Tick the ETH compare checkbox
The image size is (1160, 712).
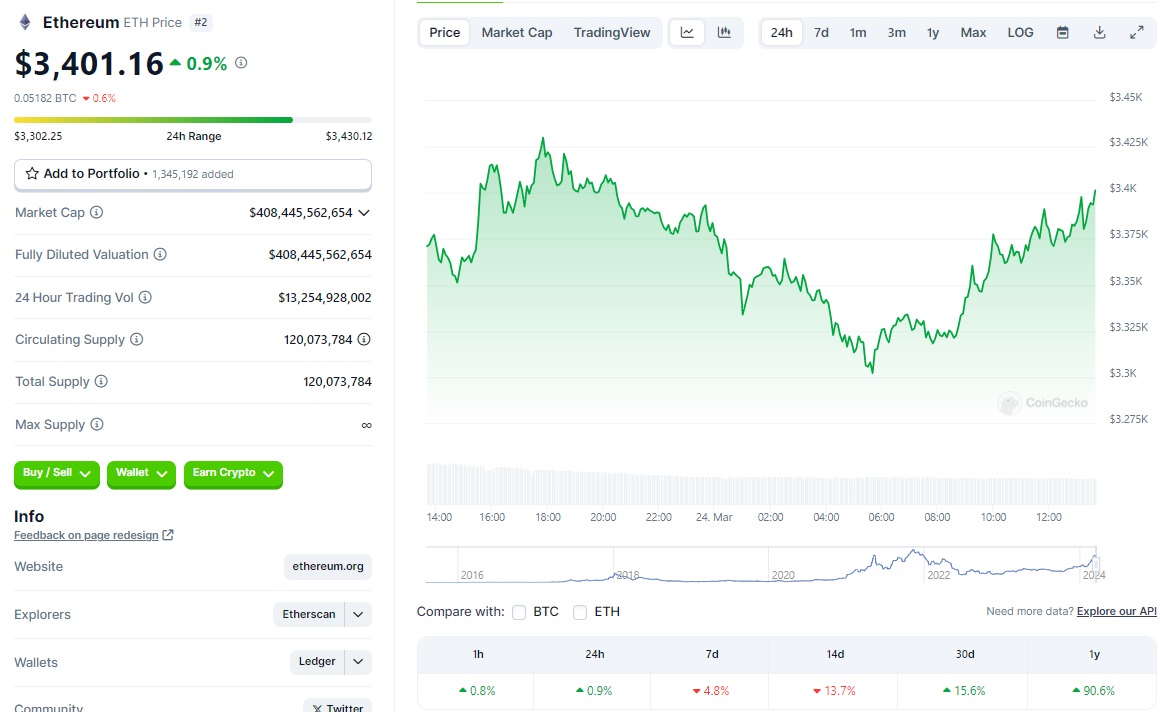pos(580,612)
